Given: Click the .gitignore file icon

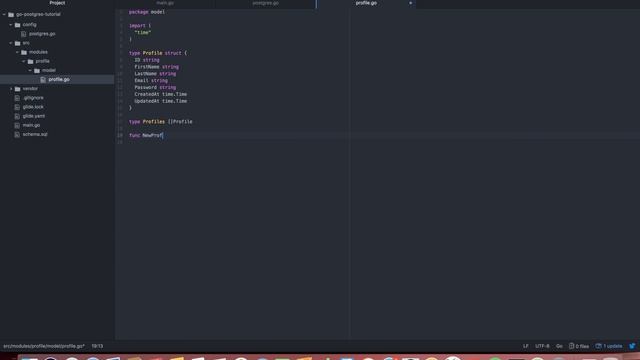Looking at the screenshot, I should click(17, 98).
